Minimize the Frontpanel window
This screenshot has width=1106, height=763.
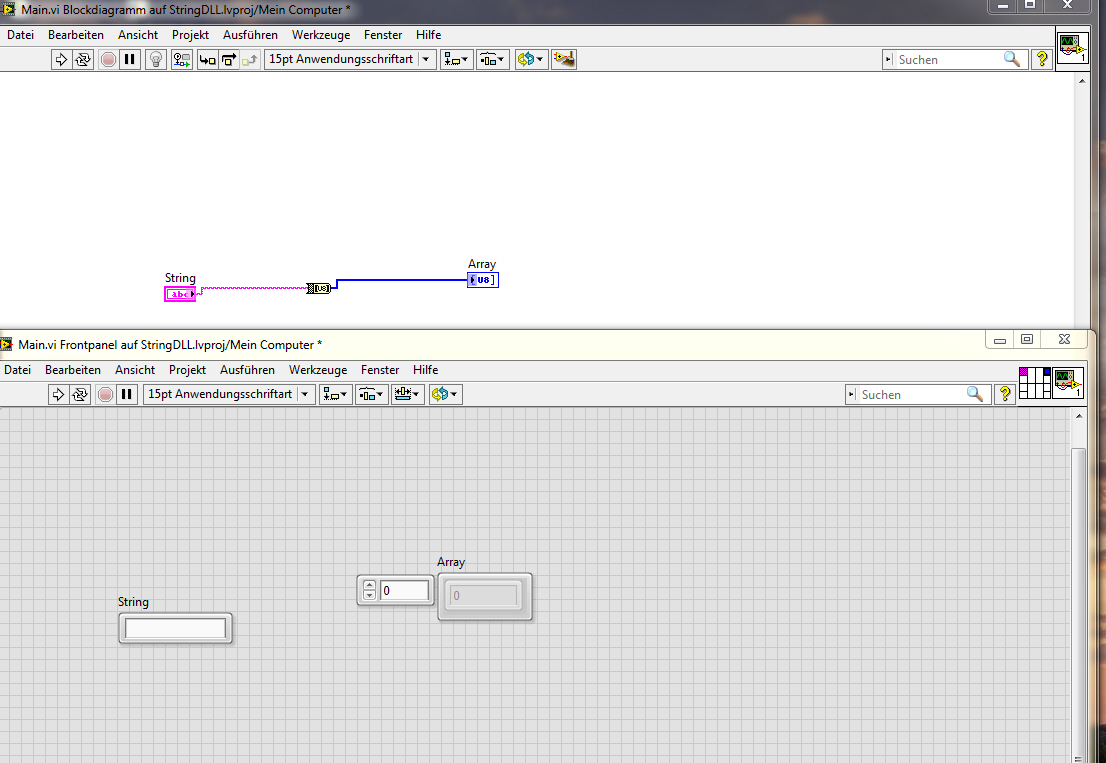999,339
